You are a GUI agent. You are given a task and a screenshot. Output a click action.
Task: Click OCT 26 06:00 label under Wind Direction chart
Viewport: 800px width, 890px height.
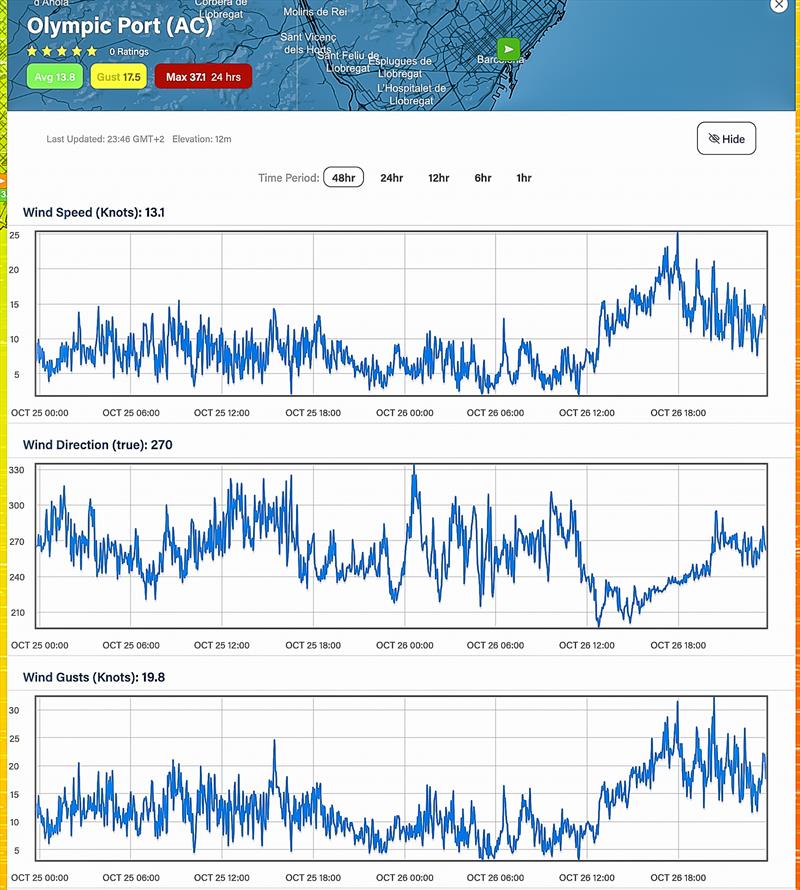point(495,645)
